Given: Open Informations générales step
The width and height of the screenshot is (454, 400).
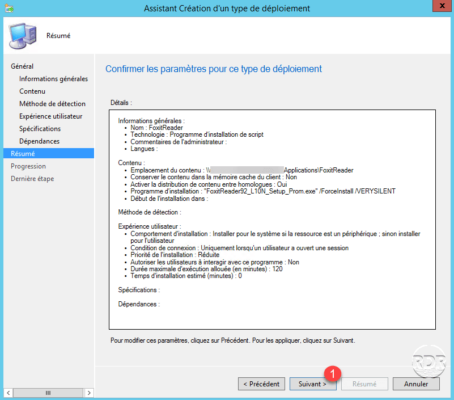Looking at the screenshot, I should (x=53, y=79).
